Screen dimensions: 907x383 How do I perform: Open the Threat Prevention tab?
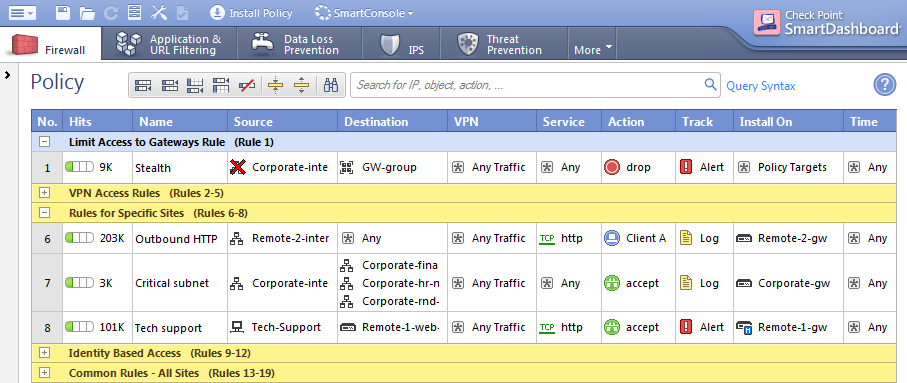(504, 44)
